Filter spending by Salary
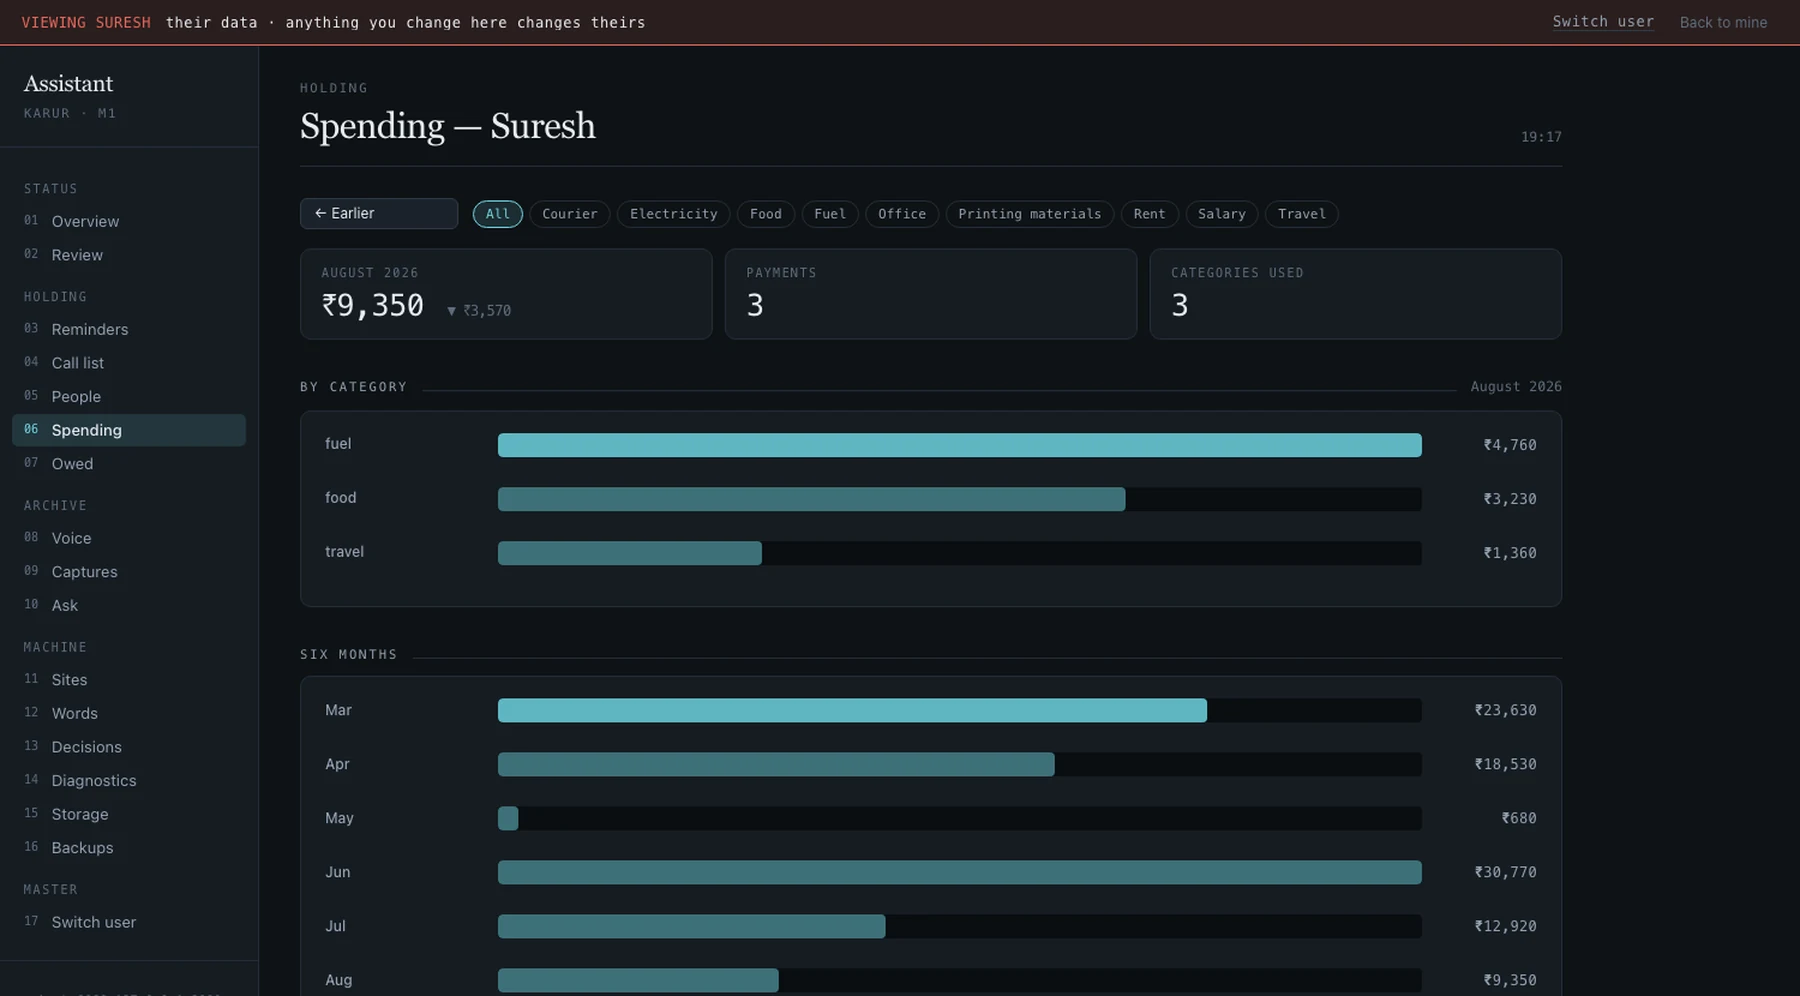The image size is (1800, 996). coord(1222,214)
